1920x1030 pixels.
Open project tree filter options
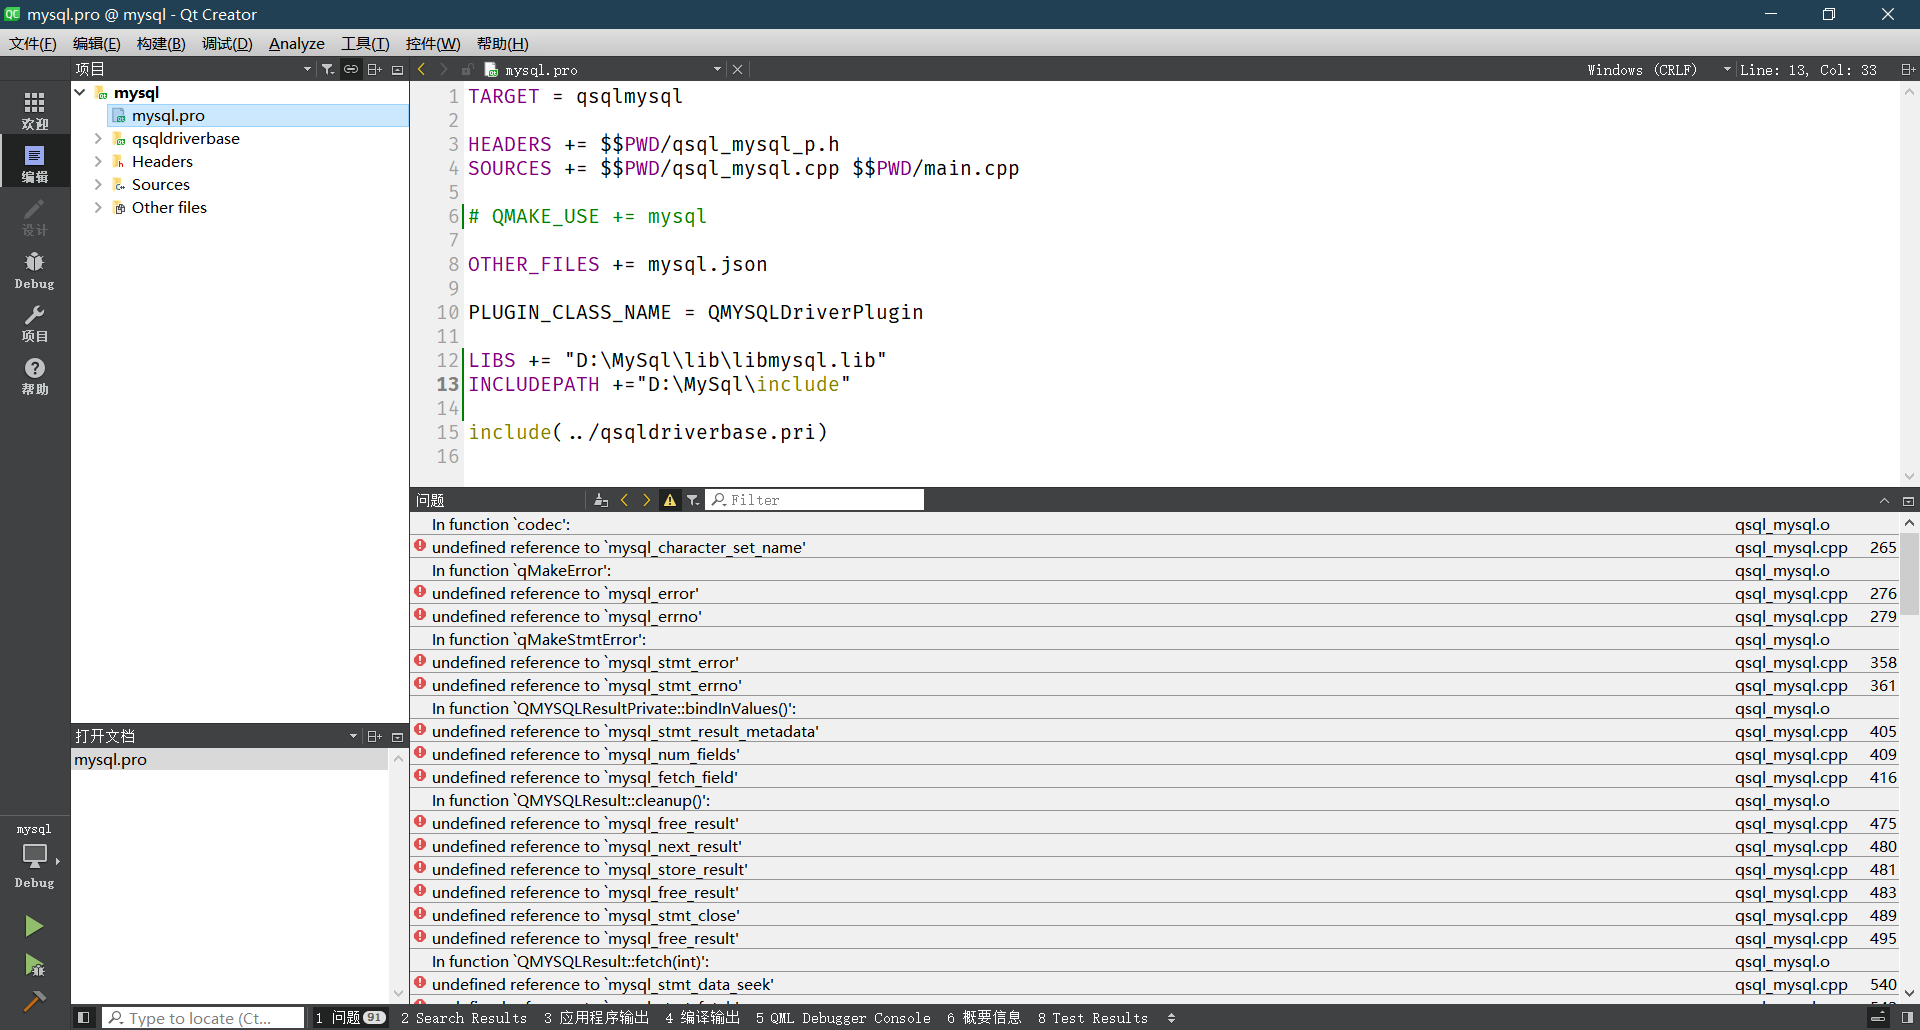(328, 69)
